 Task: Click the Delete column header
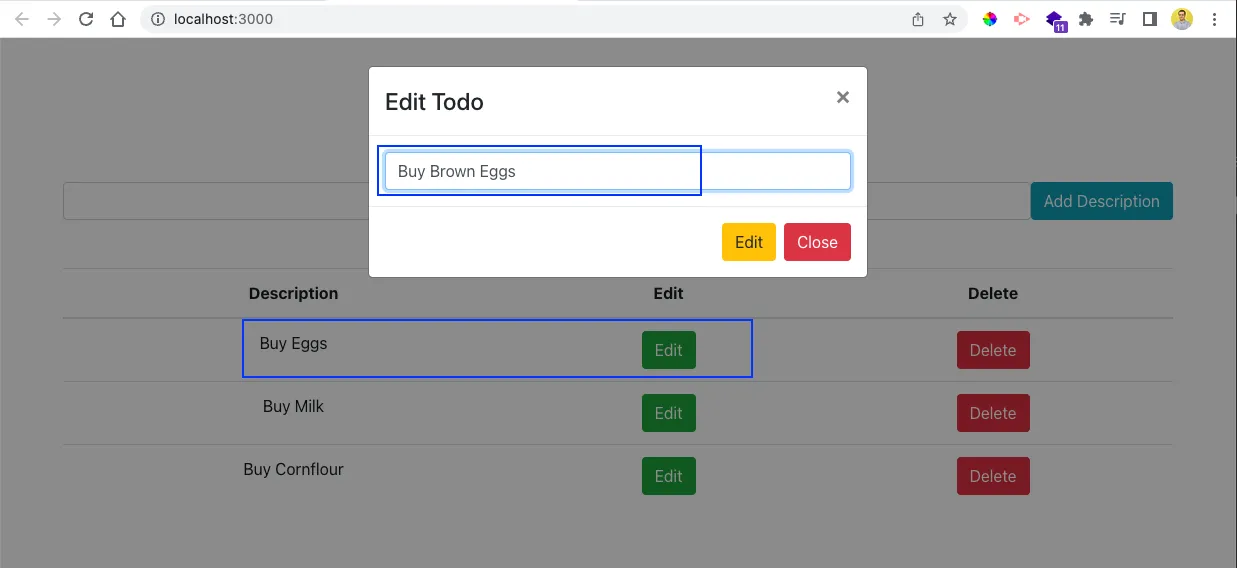[993, 293]
